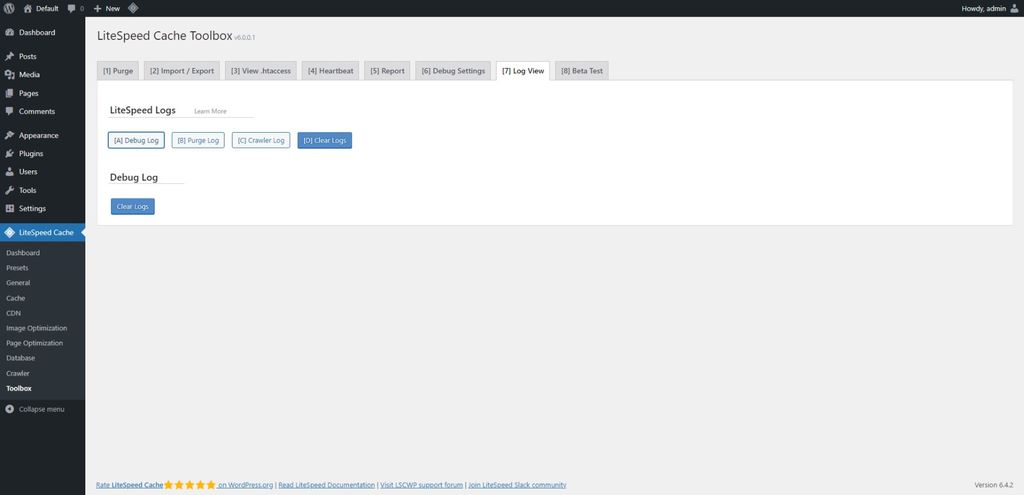Click the Pages icon in sidebar

(9, 93)
